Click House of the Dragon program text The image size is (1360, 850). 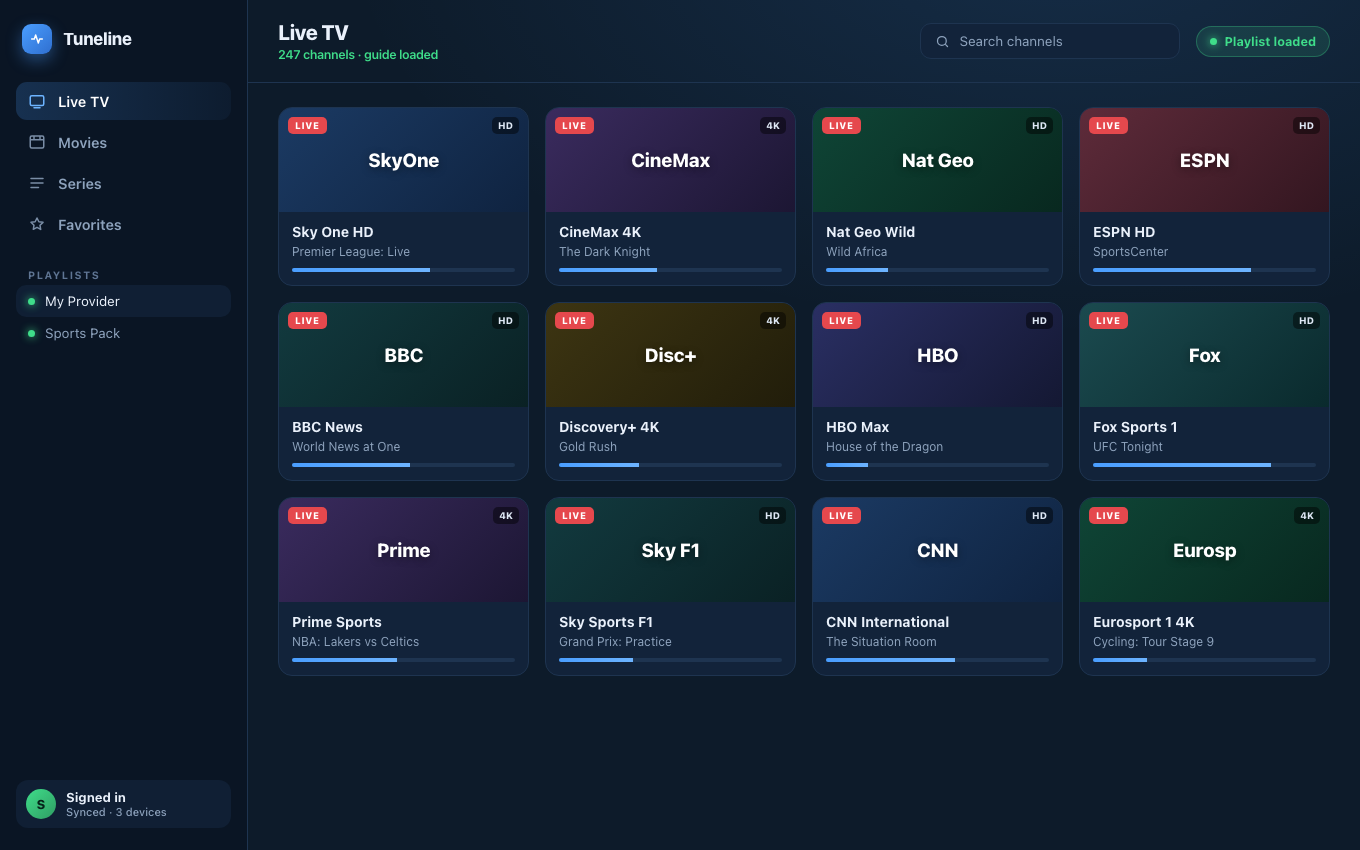(x=885, y=447)
